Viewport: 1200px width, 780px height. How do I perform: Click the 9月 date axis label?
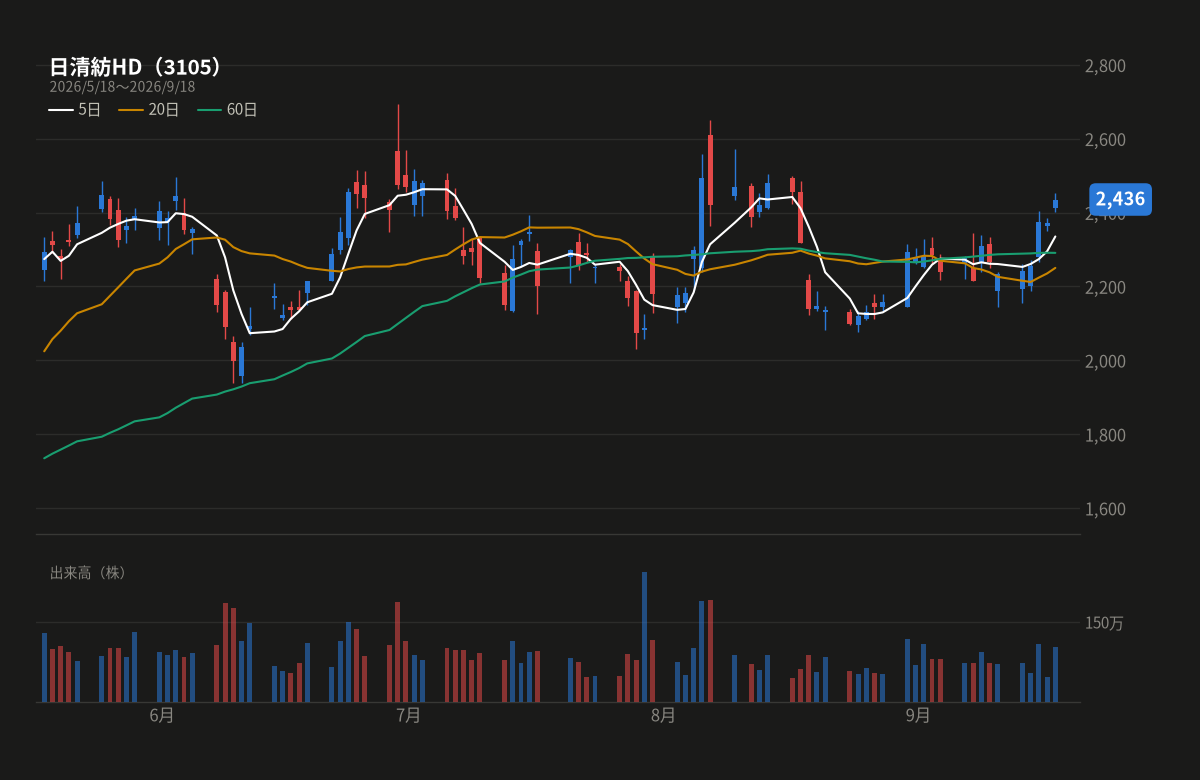[918, 716]
